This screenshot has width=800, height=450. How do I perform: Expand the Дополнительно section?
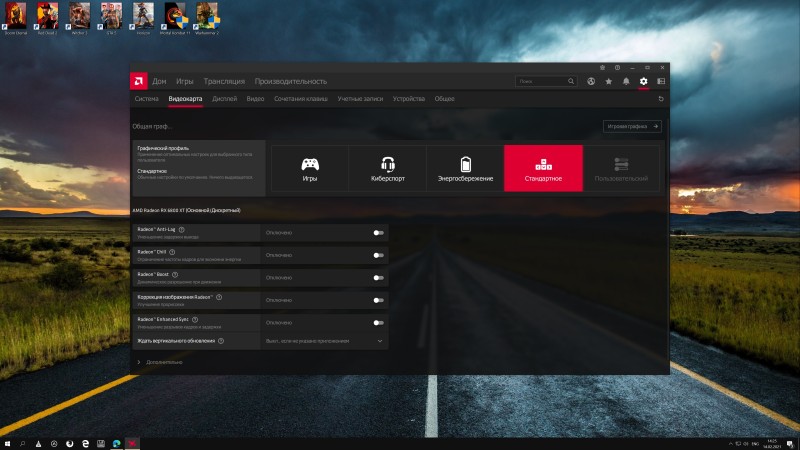coord(160,362)
